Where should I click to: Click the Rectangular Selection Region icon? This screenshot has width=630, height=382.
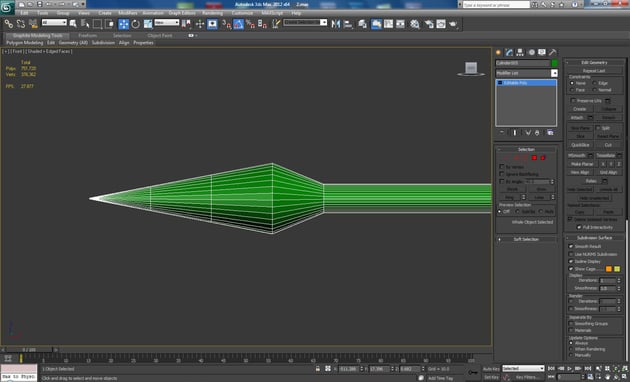pyautogui.click(x=97, y=24)
